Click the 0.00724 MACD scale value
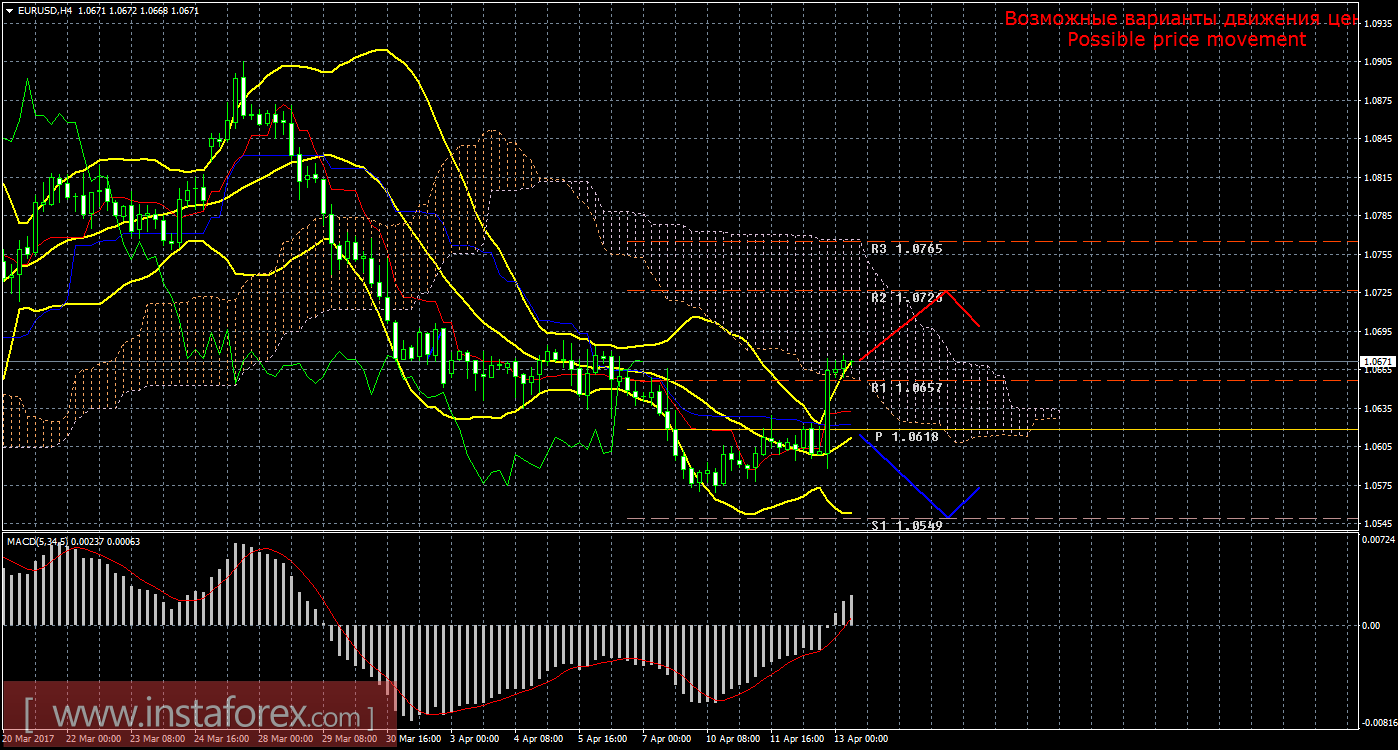Screen dimensions: 1398x750 (x=1377, y=540)
